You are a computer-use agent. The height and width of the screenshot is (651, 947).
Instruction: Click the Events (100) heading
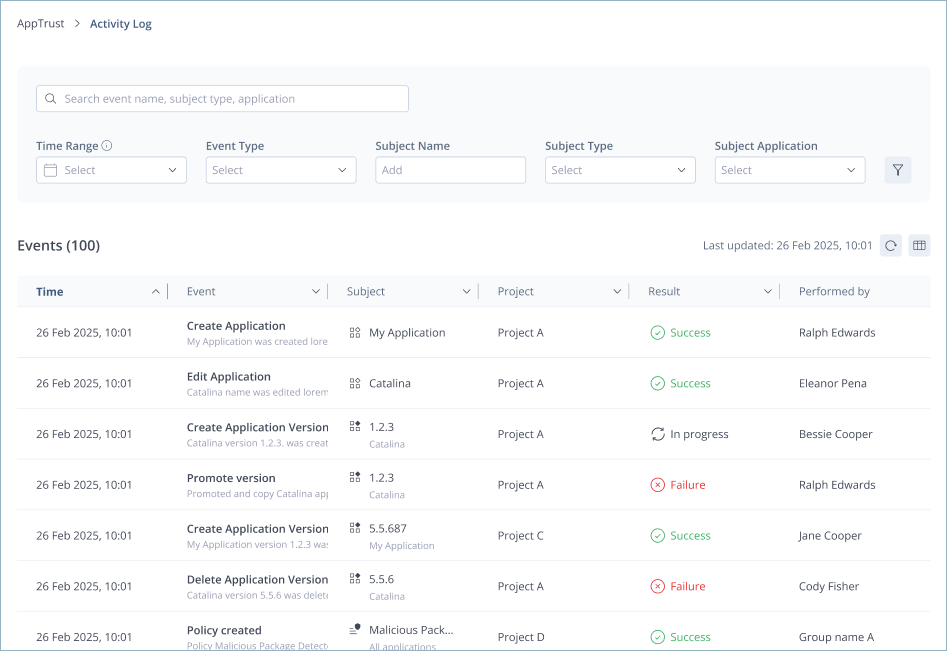tap(59, 246)
